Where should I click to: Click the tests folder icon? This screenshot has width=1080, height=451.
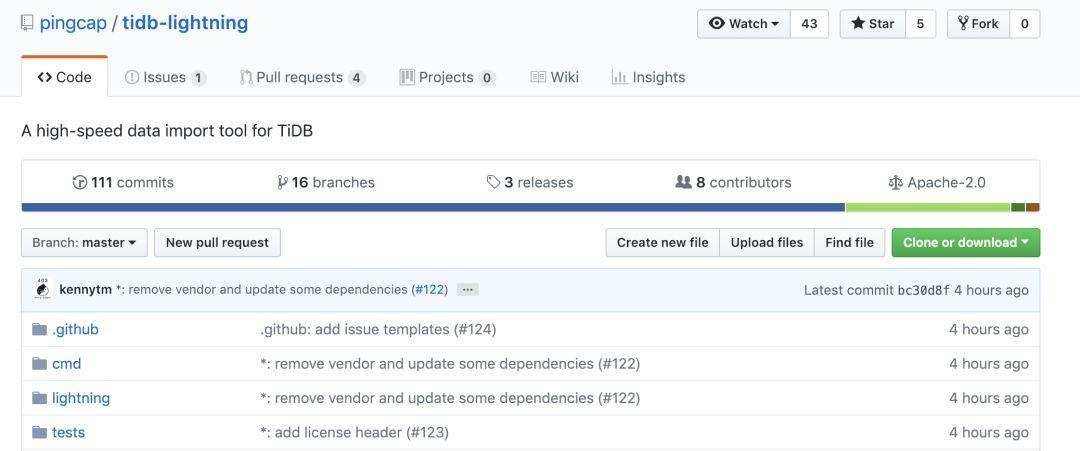pyautogui.click(x=39, y=432)
